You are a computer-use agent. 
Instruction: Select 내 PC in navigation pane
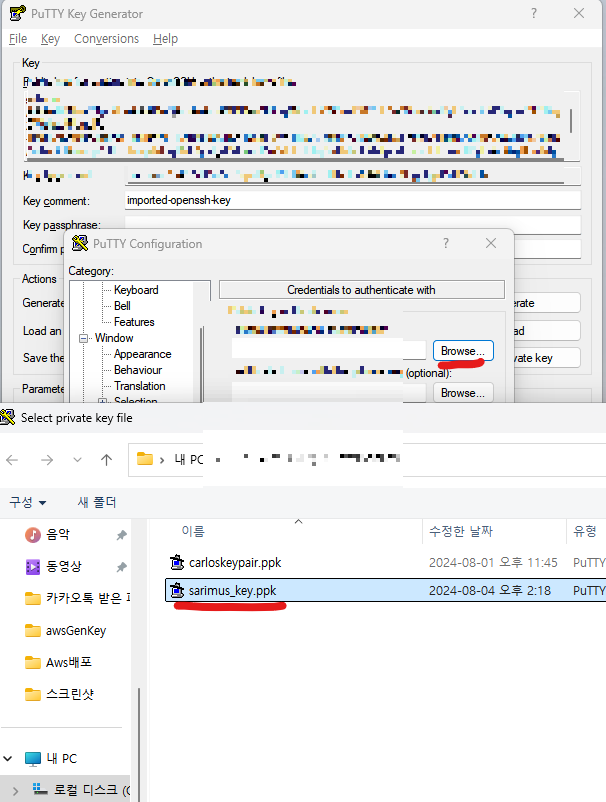(61, 759)
